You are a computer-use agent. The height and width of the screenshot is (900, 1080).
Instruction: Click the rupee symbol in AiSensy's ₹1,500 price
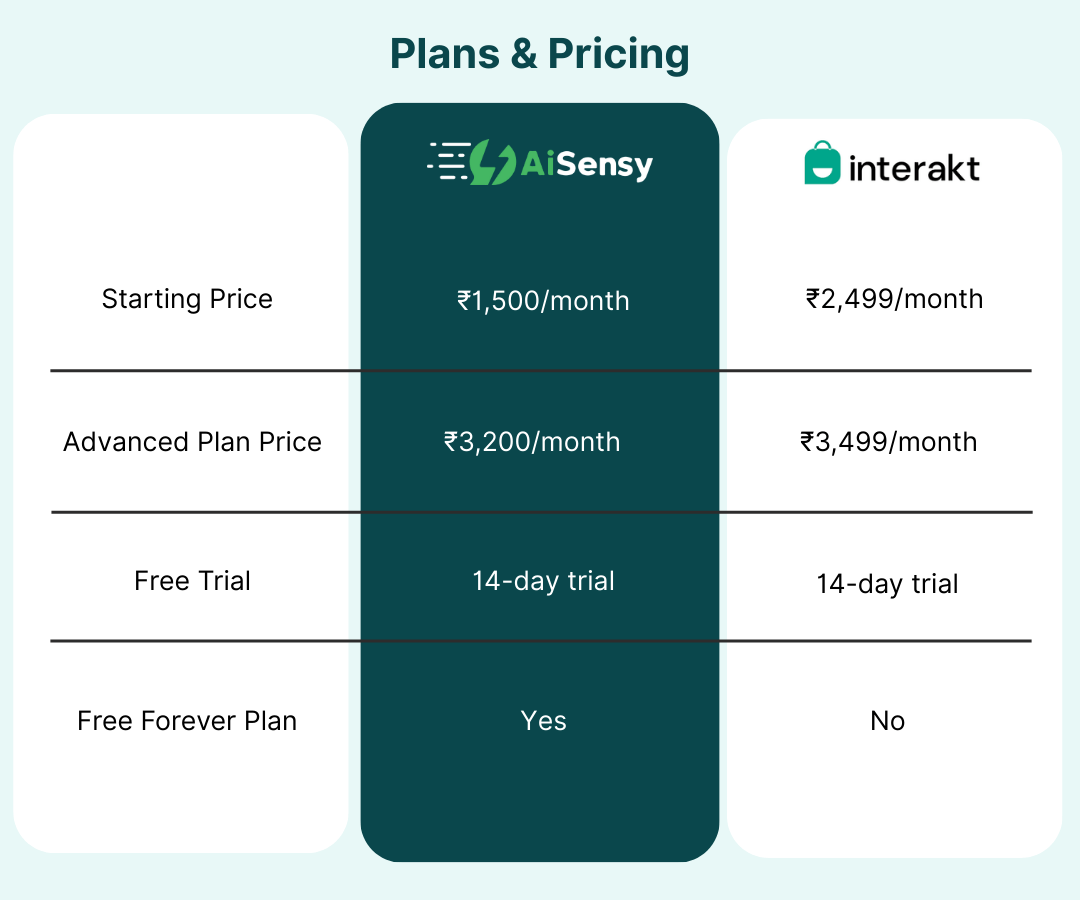click(463, 300)
